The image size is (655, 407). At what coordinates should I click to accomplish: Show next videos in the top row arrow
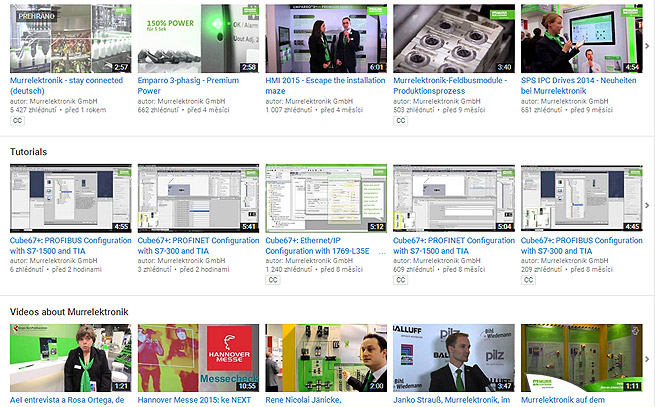[647, 46]
